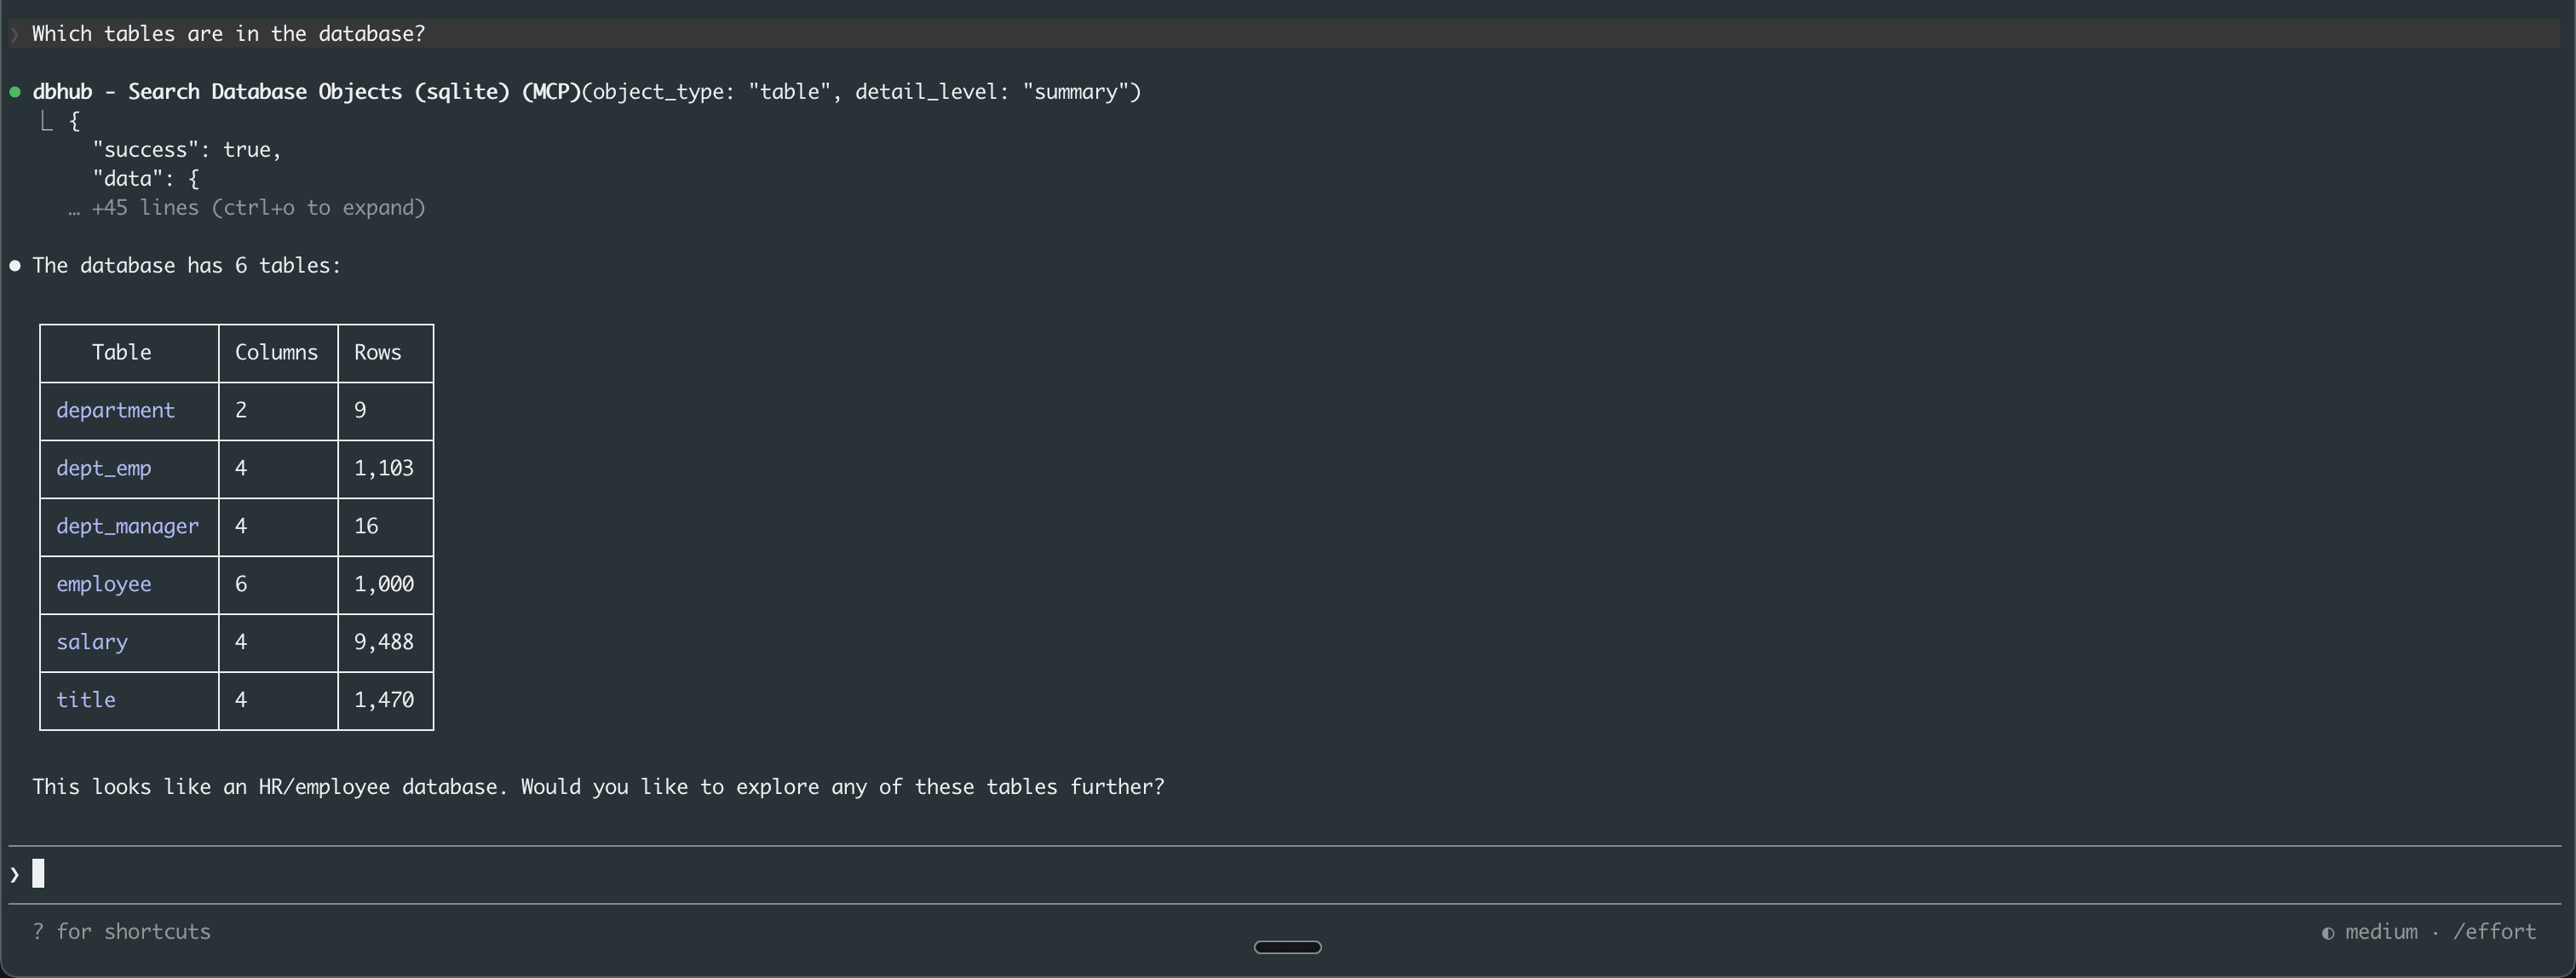Click the half-filled effort indicator icon
The width and height of the screenshot is (2576, 978).
(2328, 932)
